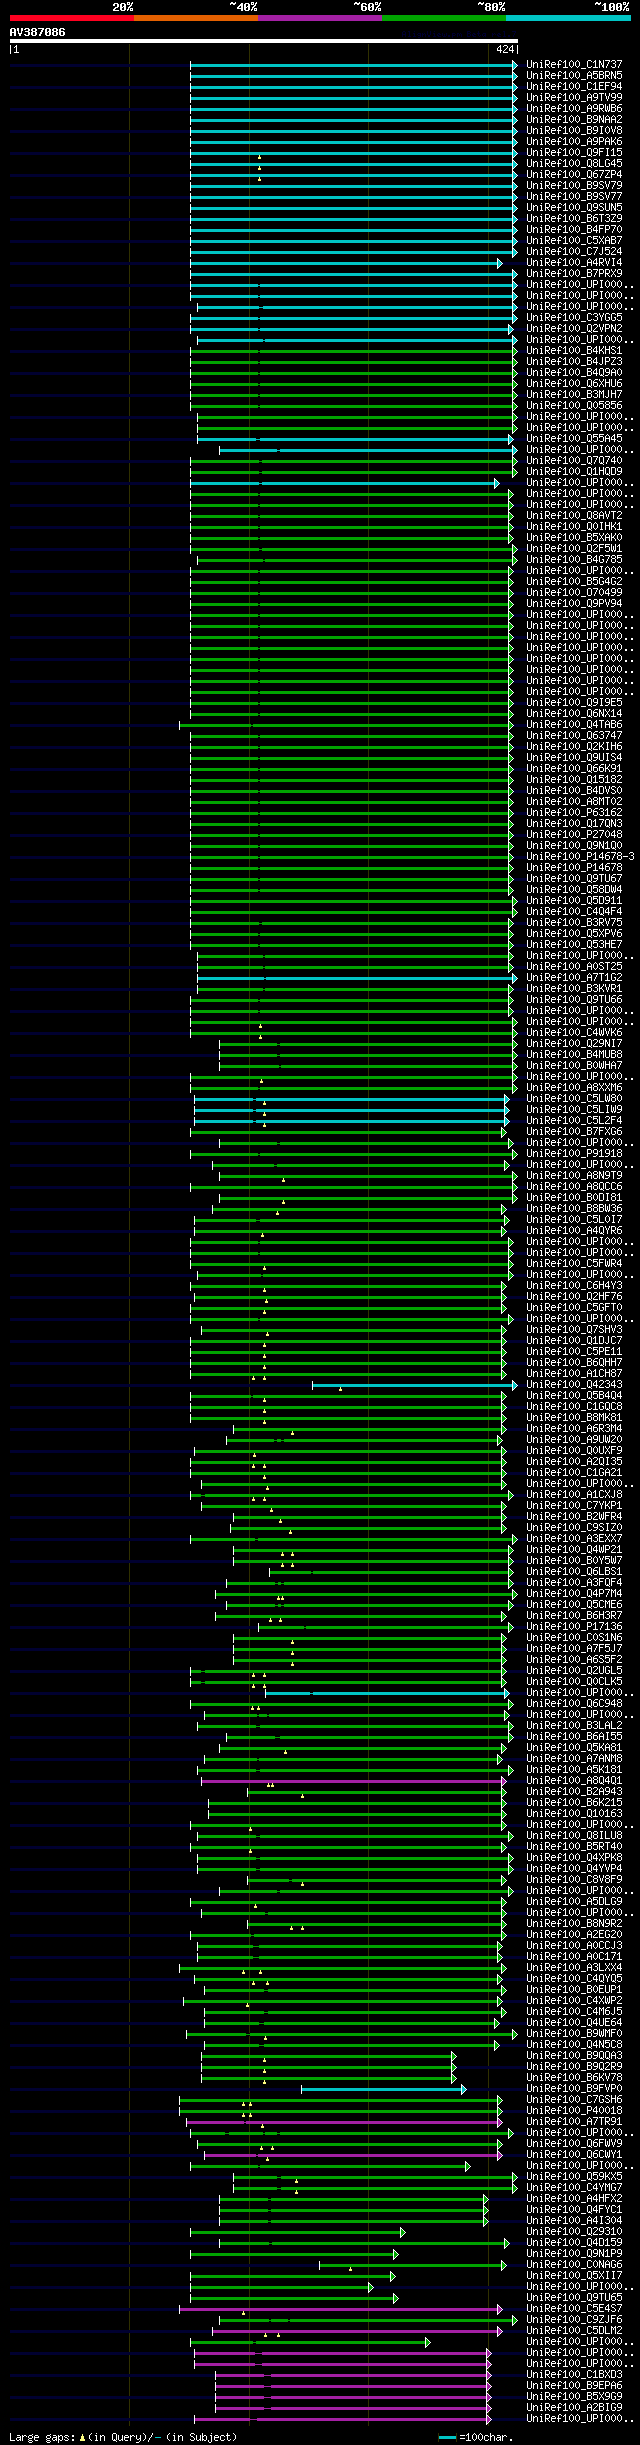Select hit UniRef100_C5L2F4

[x=574, y=1121]
